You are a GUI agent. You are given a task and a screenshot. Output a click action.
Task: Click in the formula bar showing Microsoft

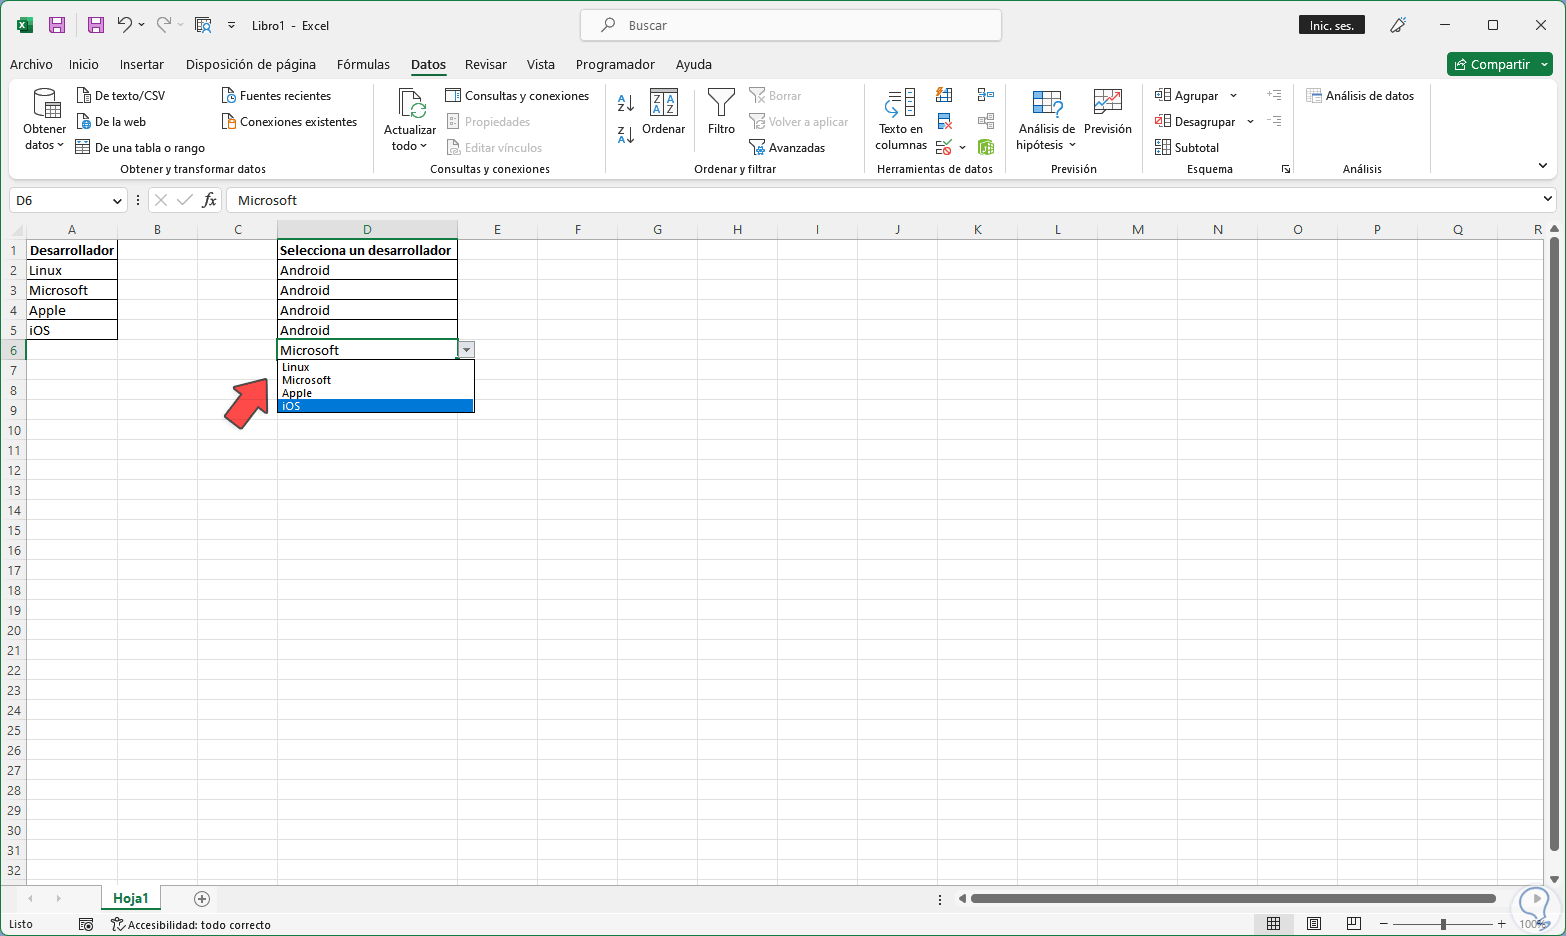(x=882, y=200)
